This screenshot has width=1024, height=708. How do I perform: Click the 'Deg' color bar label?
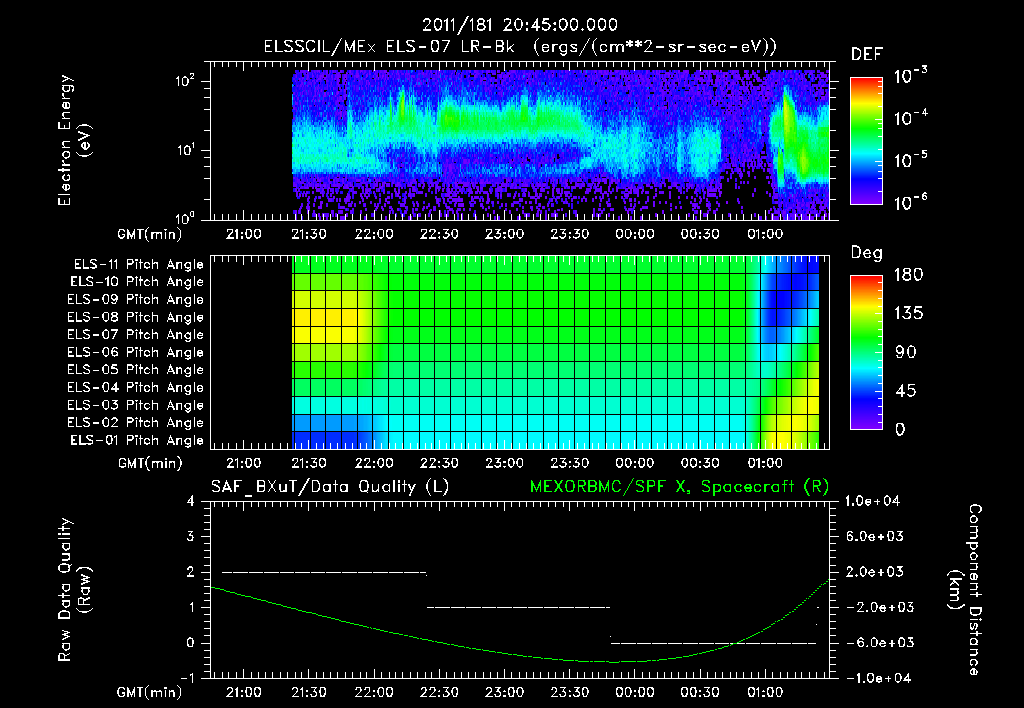(867, 253)
